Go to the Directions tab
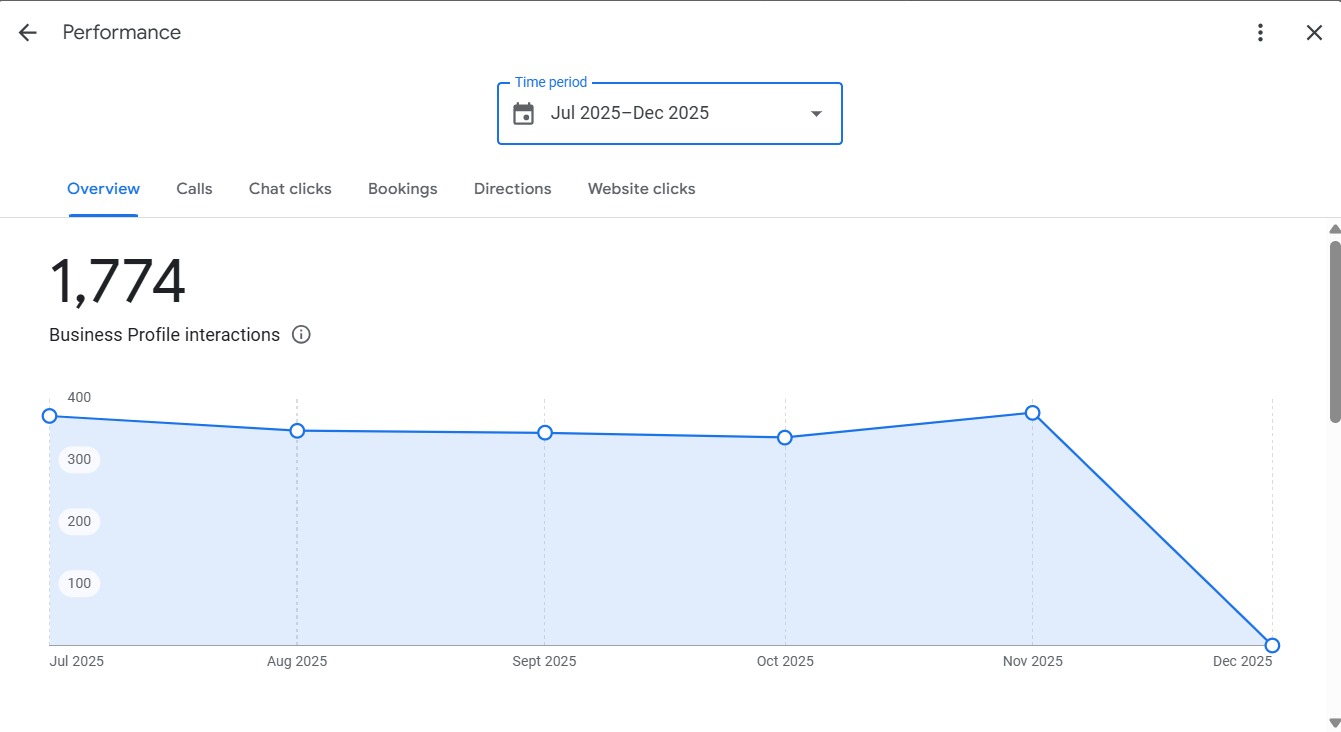The image size is (1341, 732). pos(512,189)
